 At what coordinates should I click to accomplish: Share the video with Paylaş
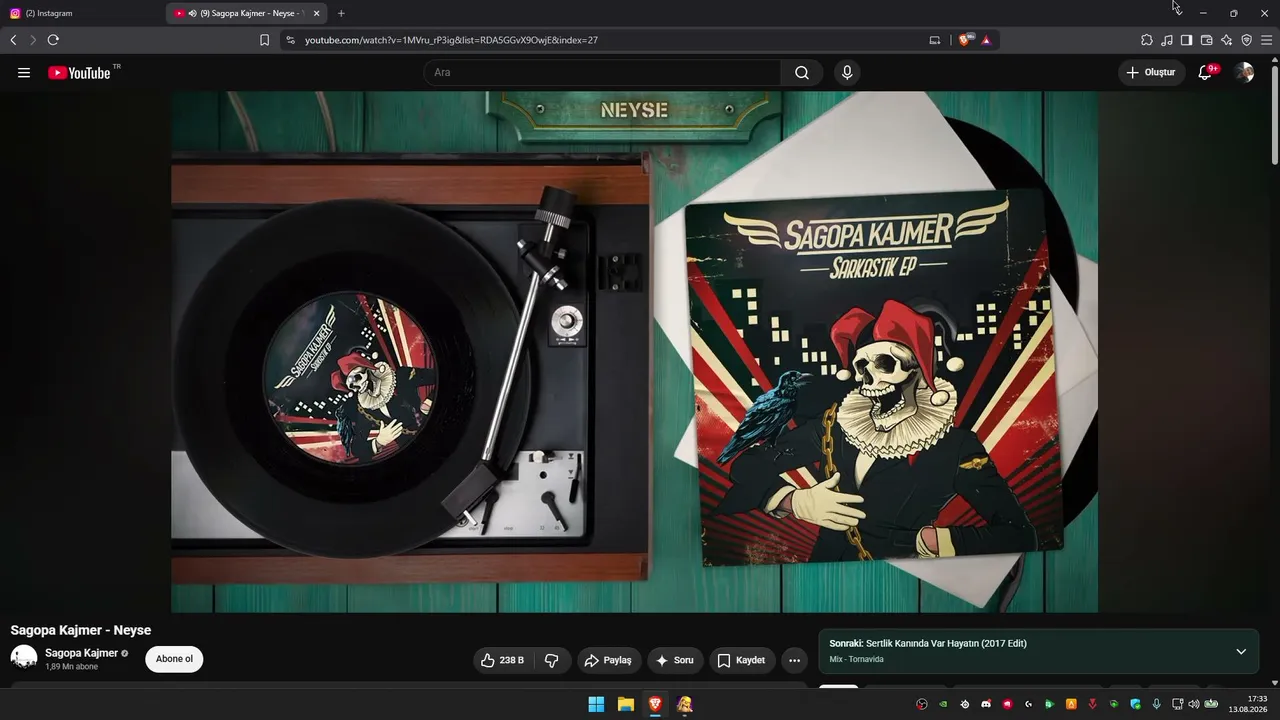coord(608,660)
